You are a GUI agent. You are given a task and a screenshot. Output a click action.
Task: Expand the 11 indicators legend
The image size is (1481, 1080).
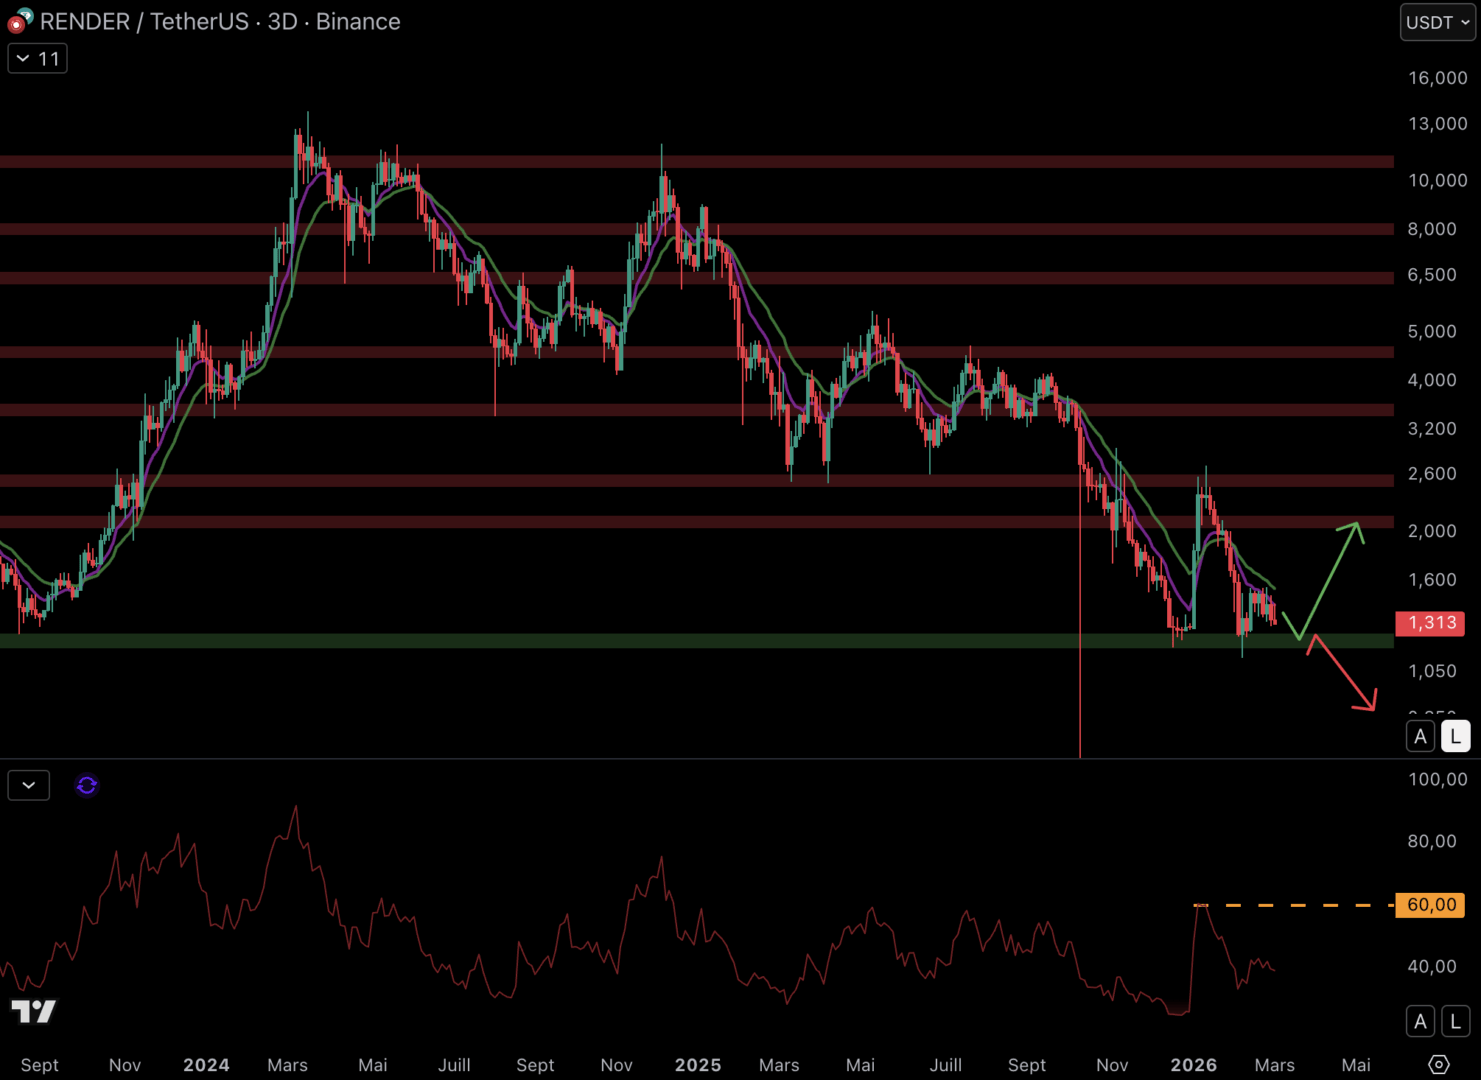[37, 59]
